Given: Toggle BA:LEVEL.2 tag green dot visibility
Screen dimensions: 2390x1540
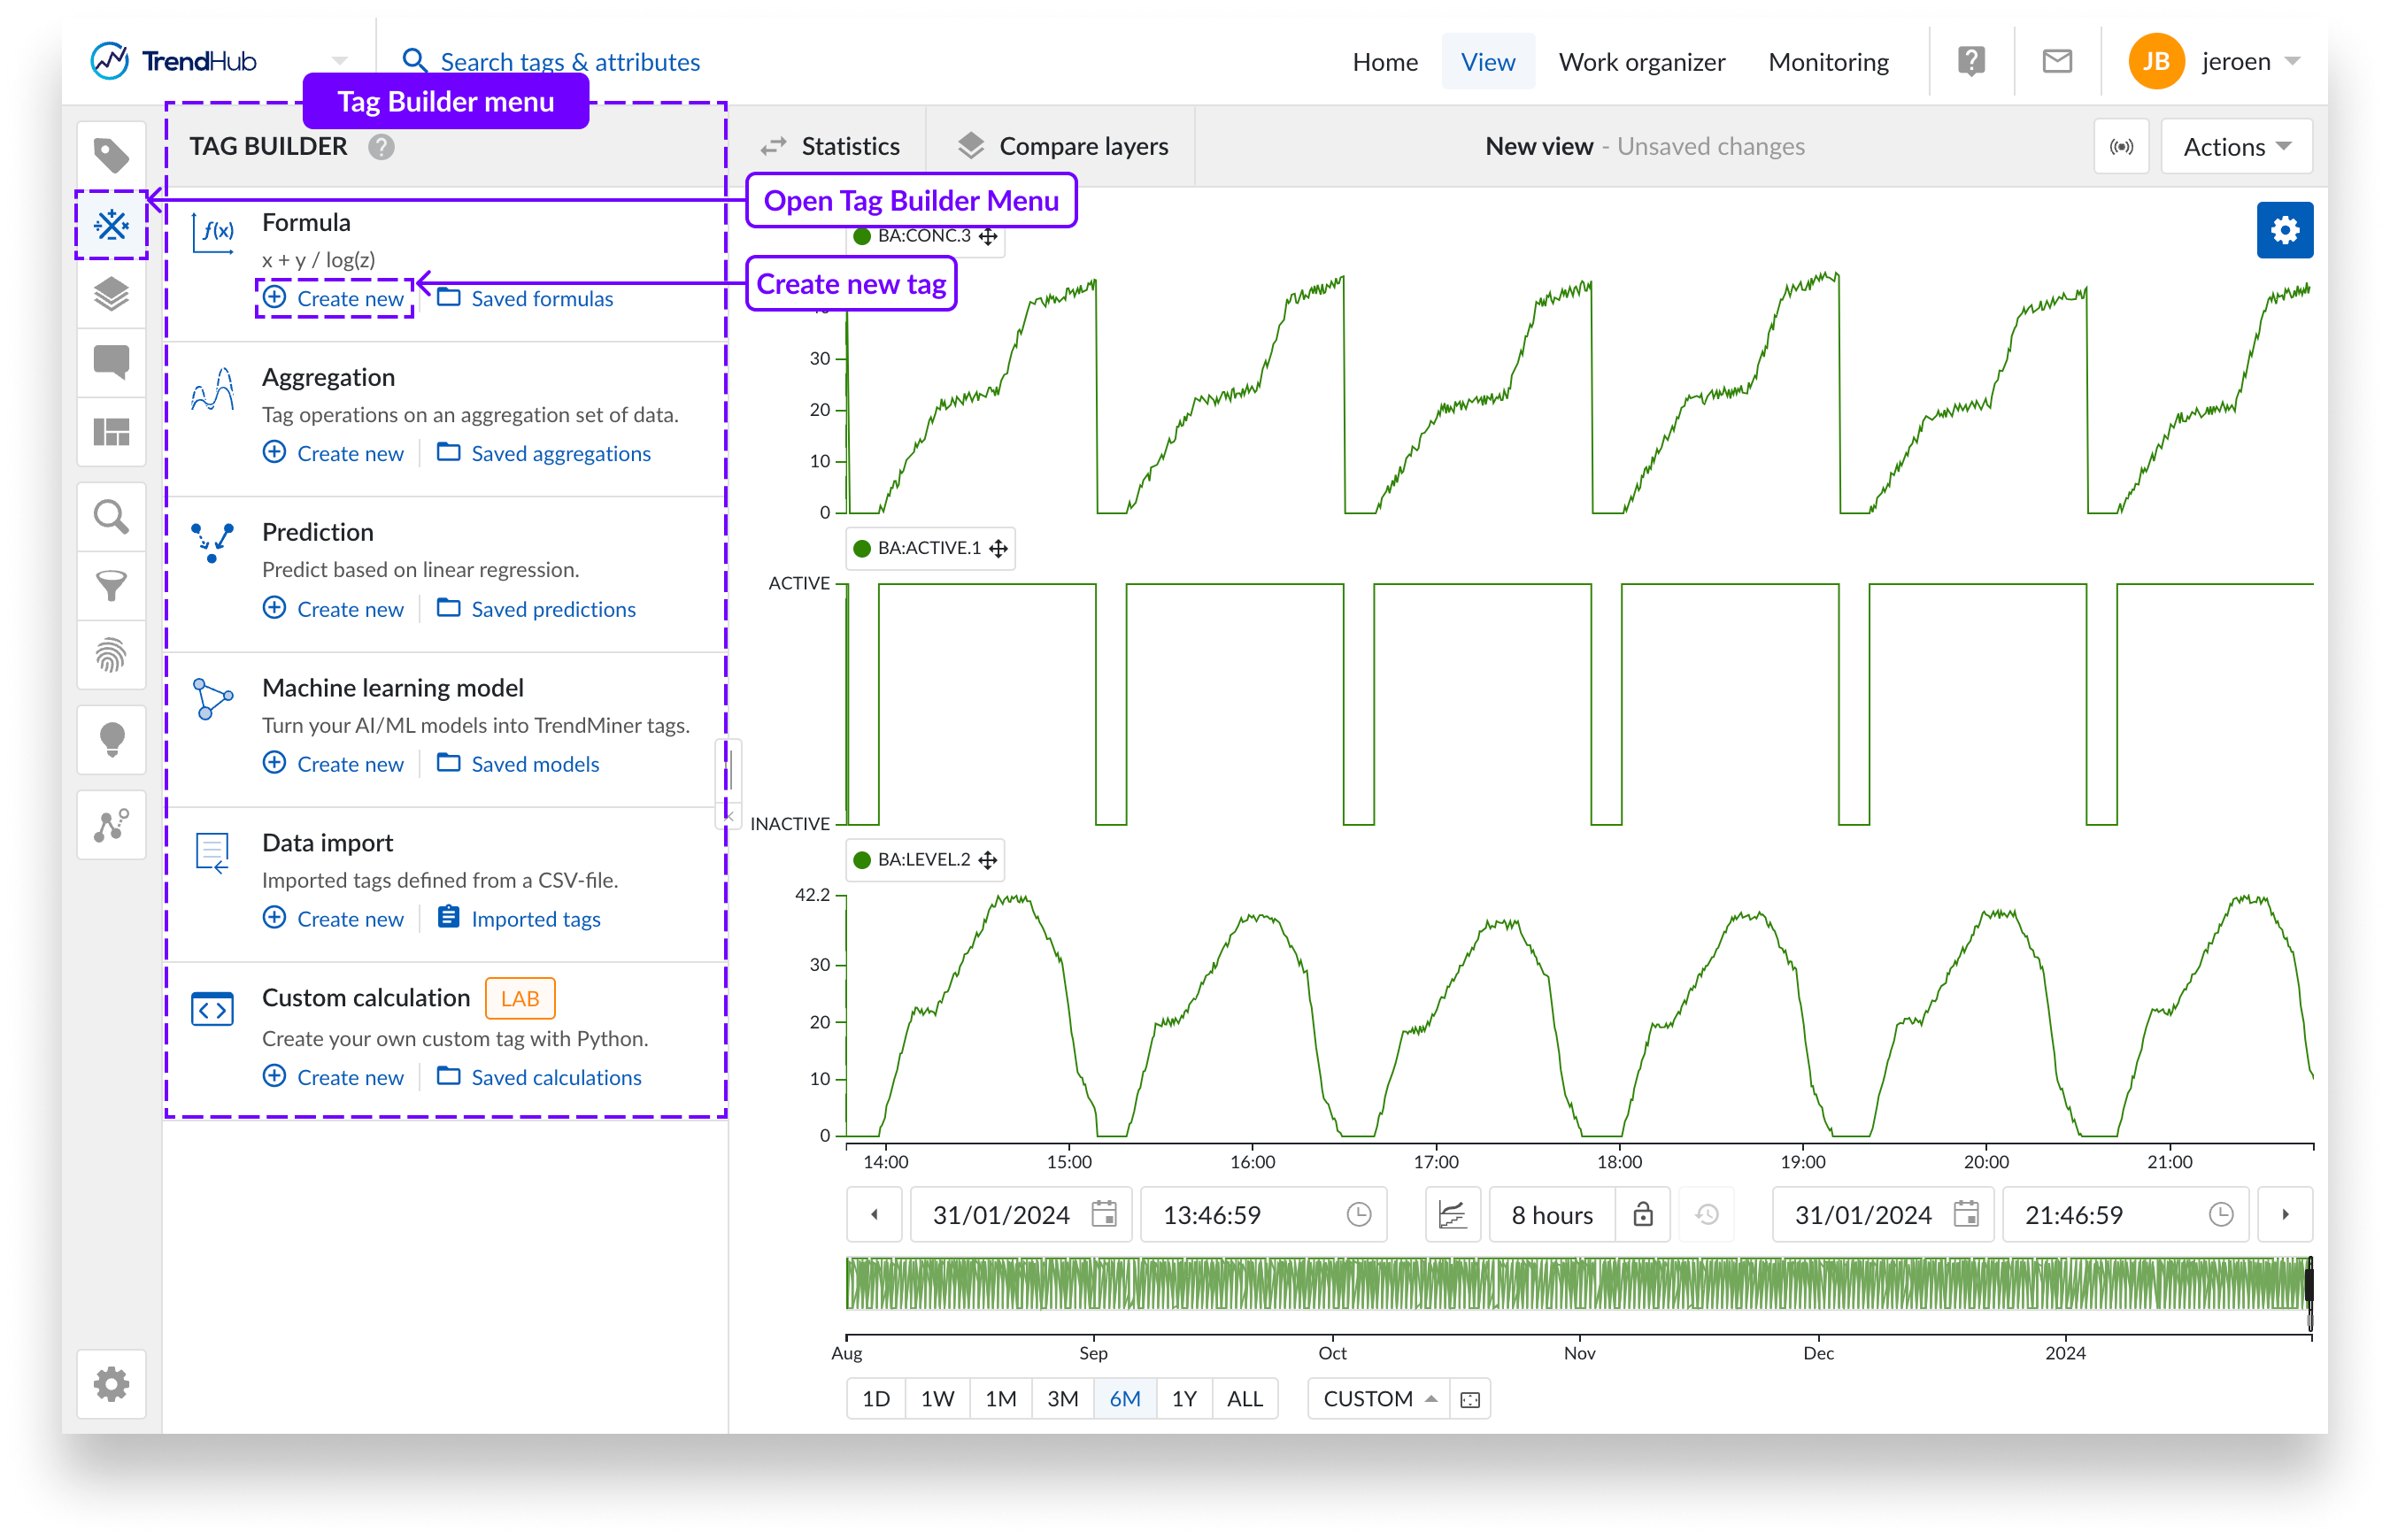Looking at the screenshot, I should (x=861, y=860).
